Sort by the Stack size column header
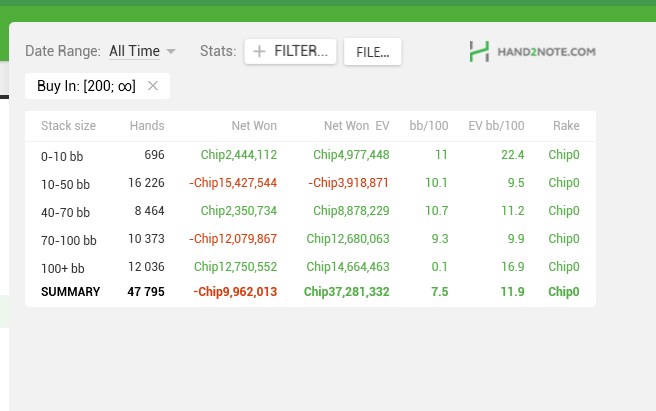The image size is (656, 411). (68, 126)
